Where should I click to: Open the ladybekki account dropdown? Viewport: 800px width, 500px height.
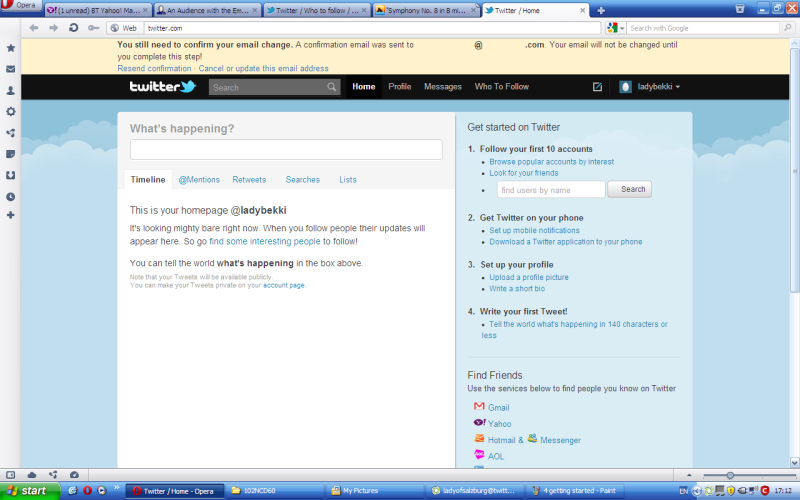point(649,87)
